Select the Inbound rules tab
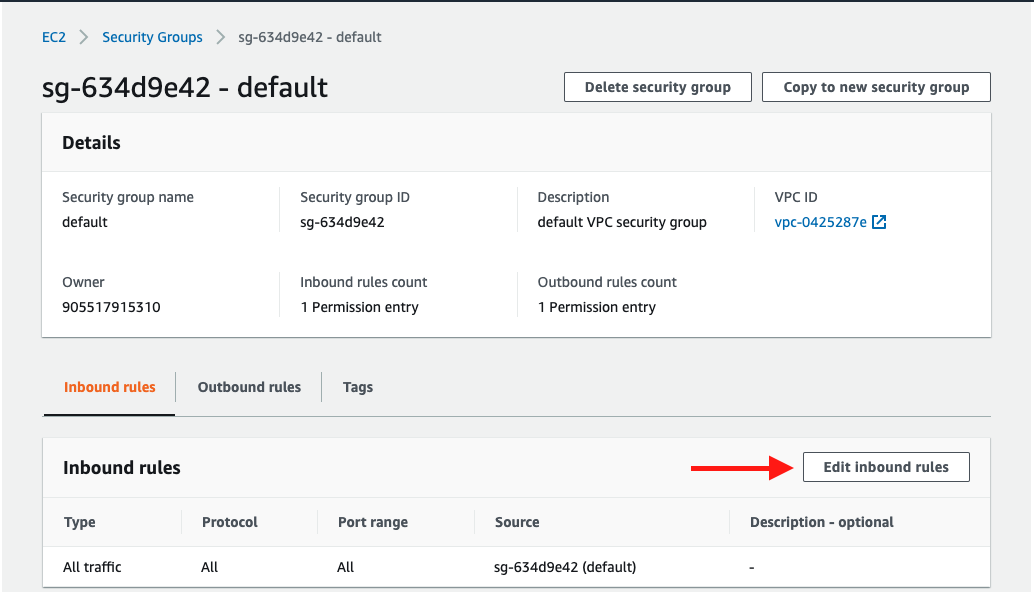 coord(109,387)
